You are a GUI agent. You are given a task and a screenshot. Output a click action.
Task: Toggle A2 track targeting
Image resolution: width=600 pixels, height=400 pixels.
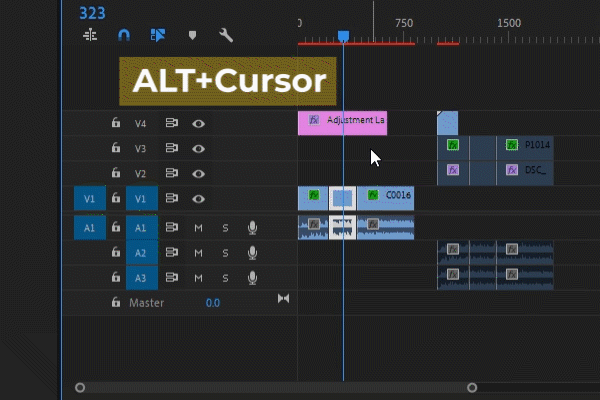point(142,253)
